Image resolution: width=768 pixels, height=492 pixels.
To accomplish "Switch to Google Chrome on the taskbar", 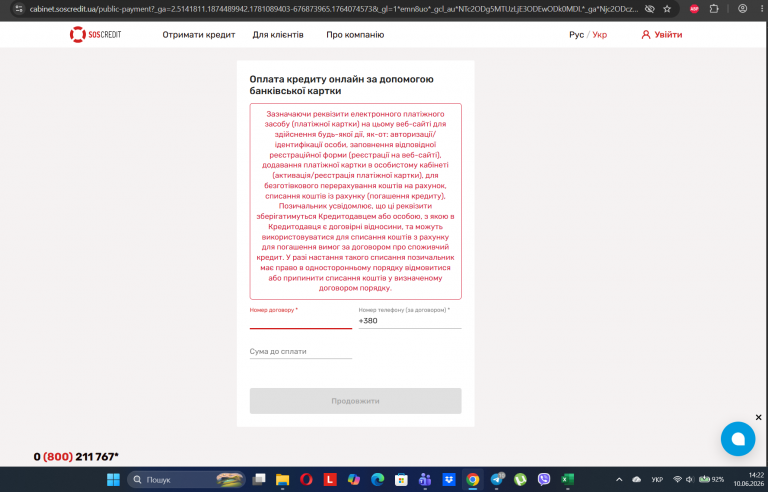I will click(473, 479).
